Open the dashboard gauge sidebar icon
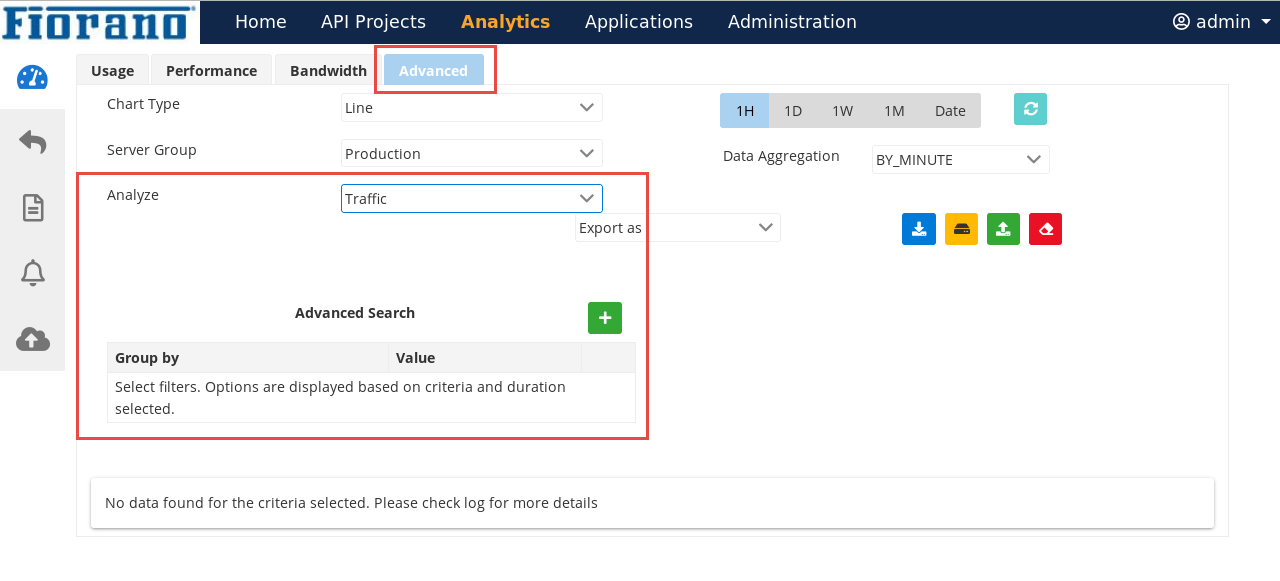Screen dimensions: 1280x581 coord(32,77)
